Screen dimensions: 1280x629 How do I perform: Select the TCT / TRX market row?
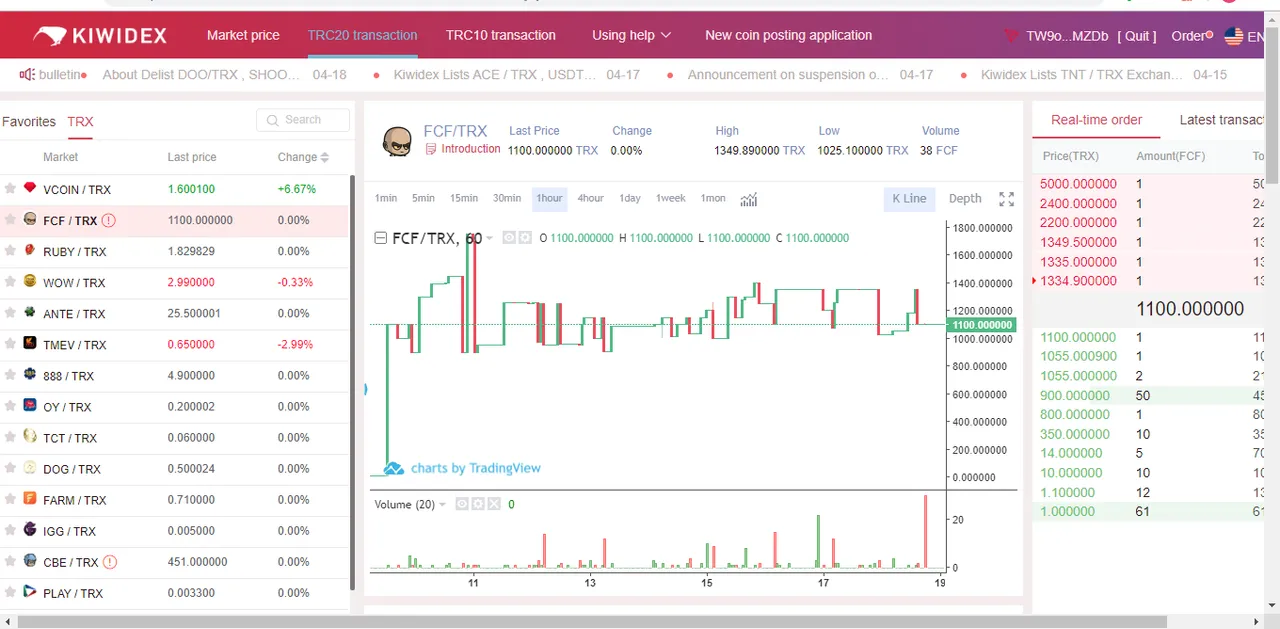tap(173, 437)
